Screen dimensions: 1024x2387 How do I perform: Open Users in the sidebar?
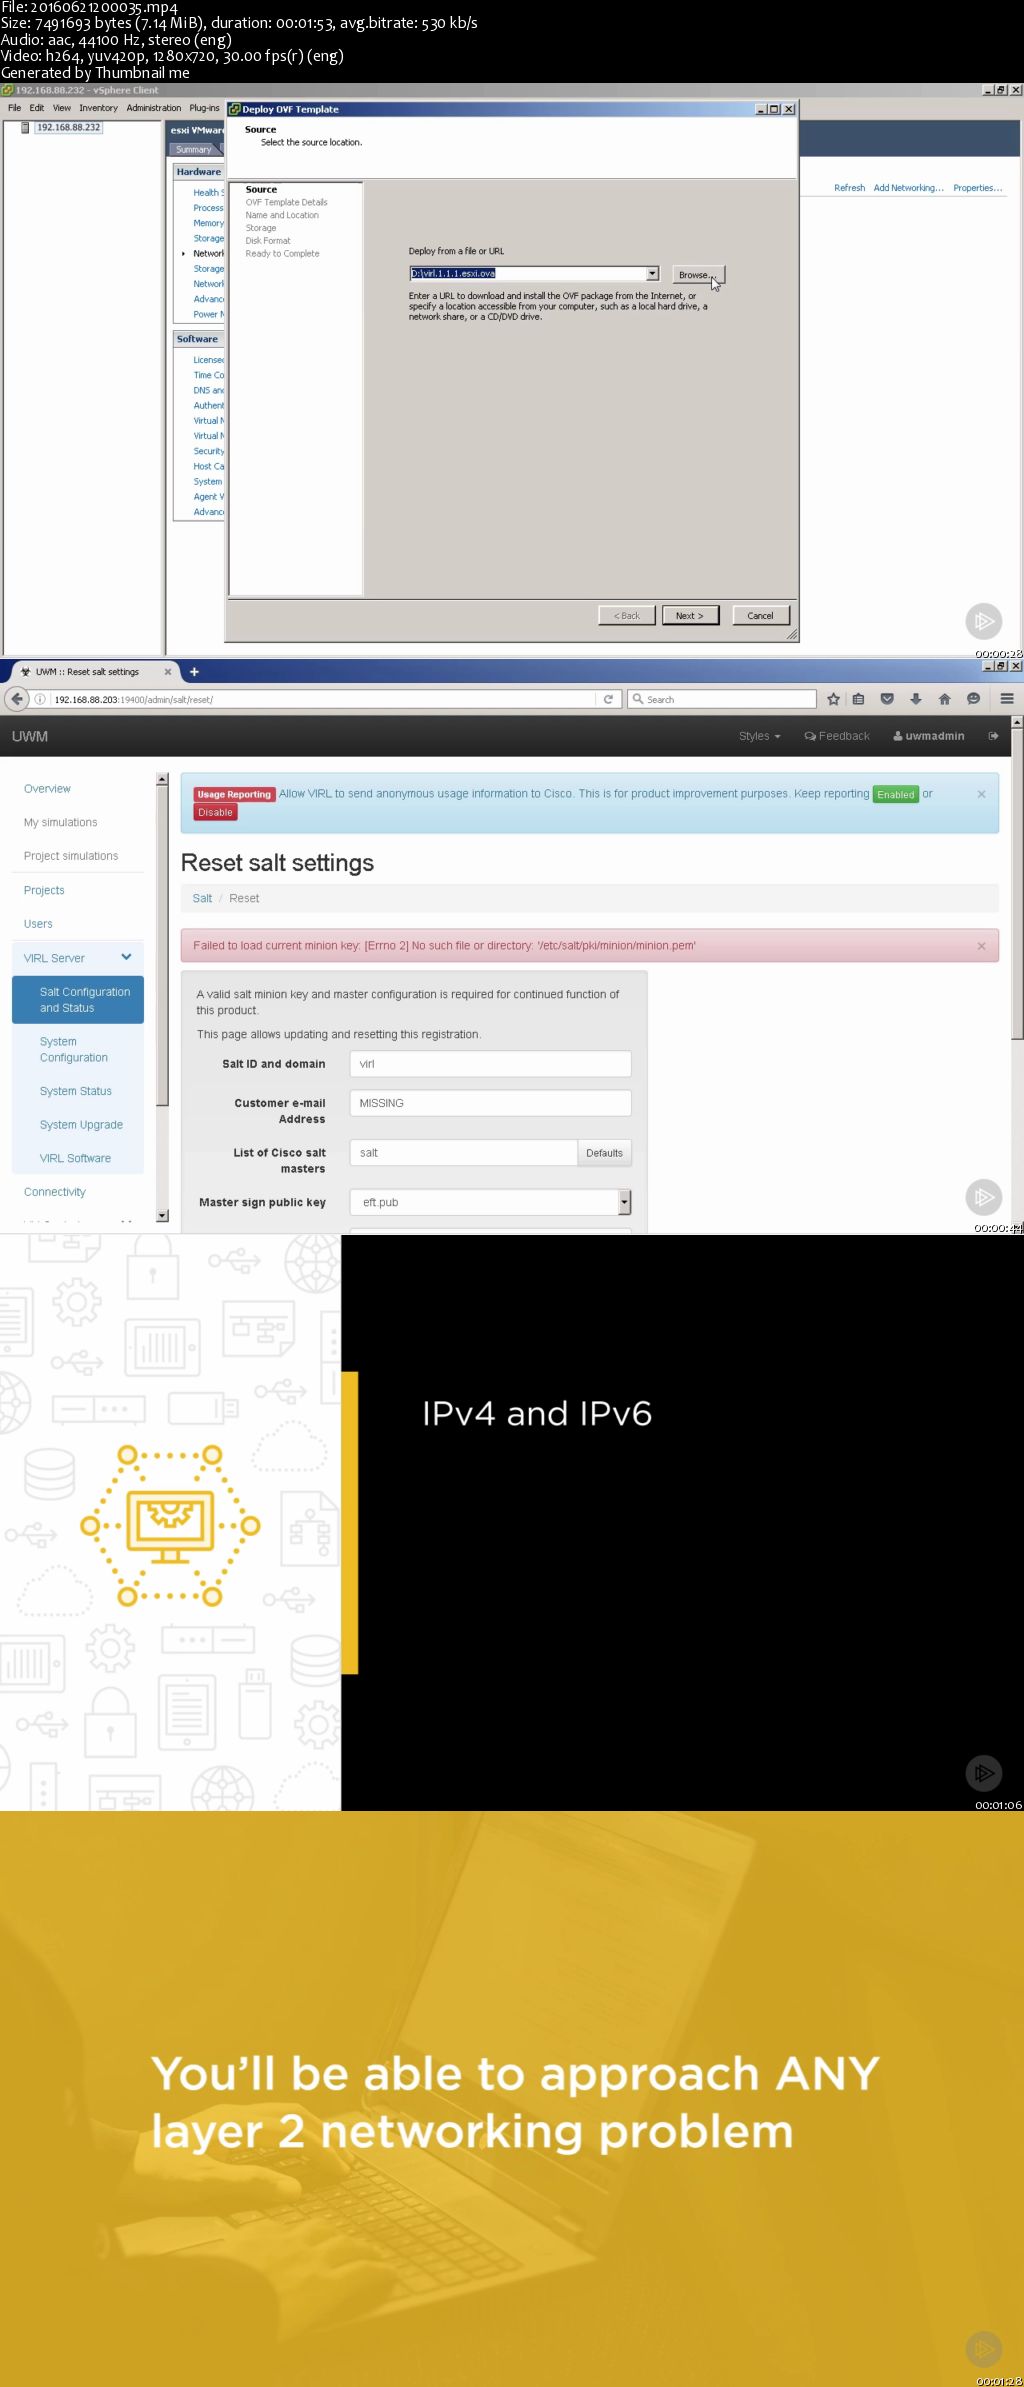point(38,924)
